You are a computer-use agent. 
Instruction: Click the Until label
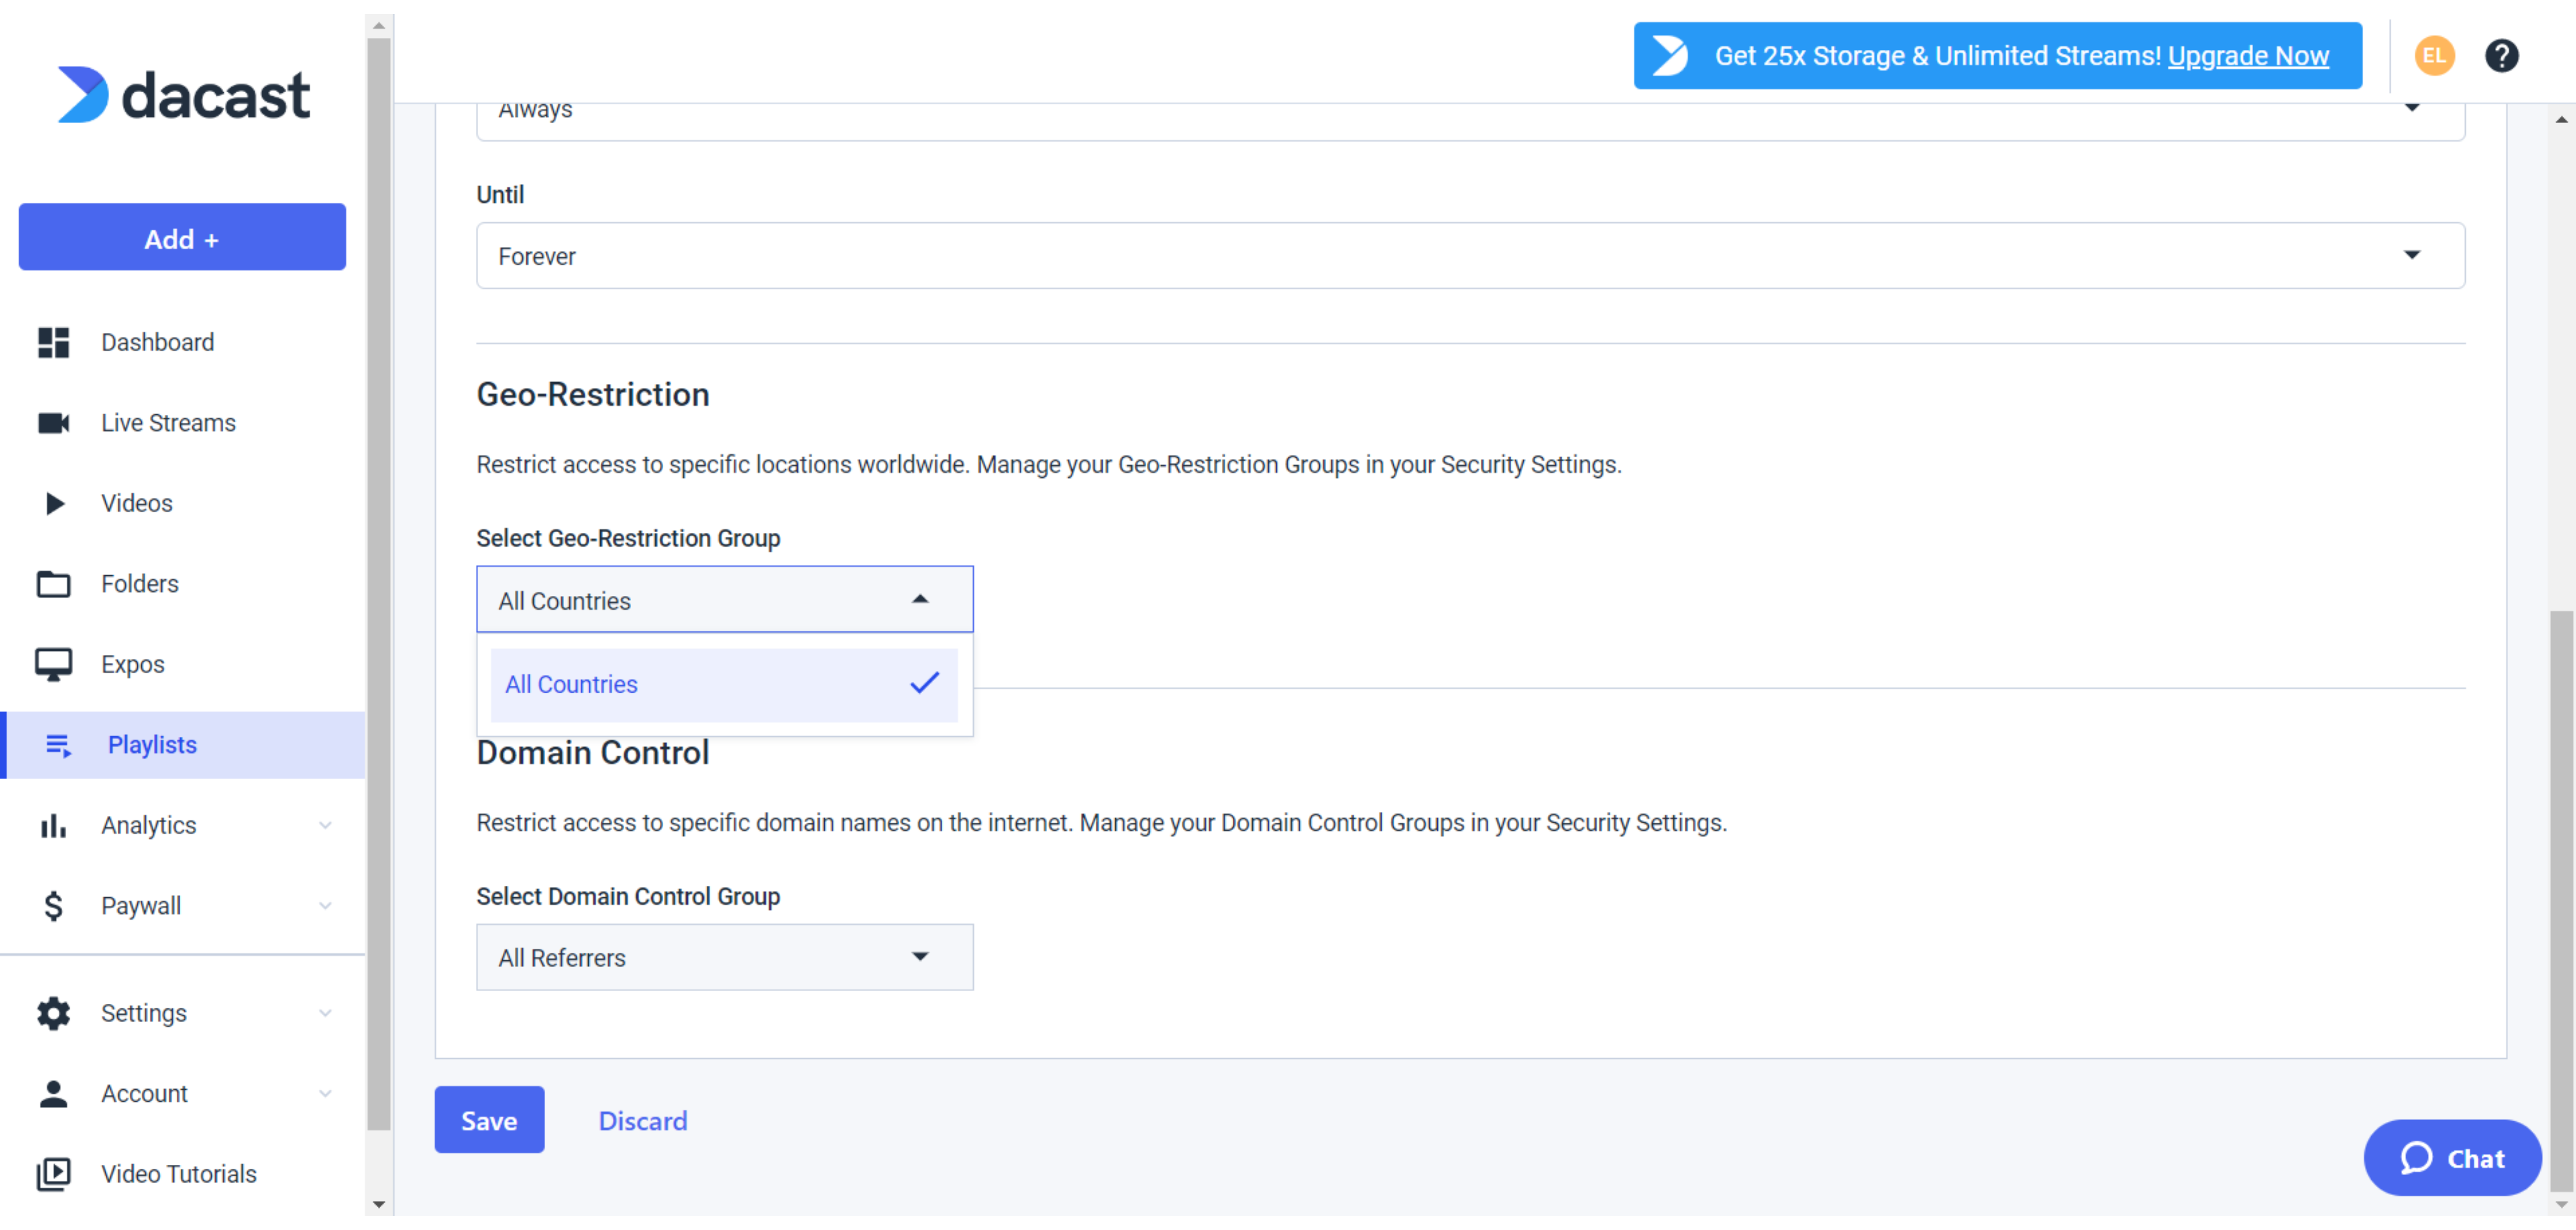(500, 195)
